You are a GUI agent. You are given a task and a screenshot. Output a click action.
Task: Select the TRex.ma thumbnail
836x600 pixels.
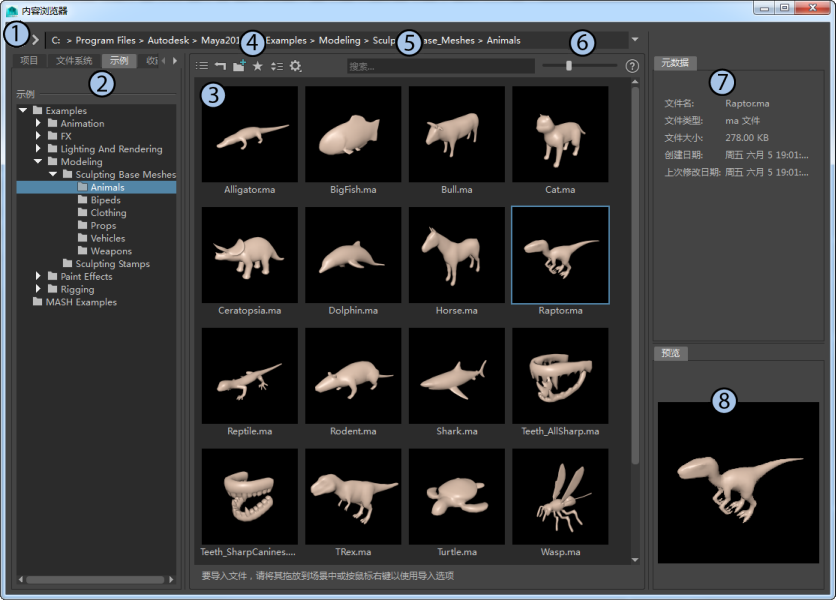point(353,497)
